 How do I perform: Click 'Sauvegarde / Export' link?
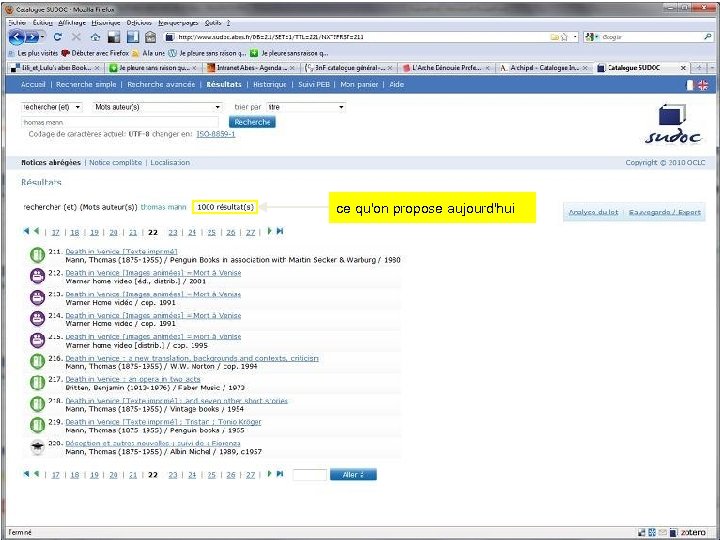(x=664, y=212)
